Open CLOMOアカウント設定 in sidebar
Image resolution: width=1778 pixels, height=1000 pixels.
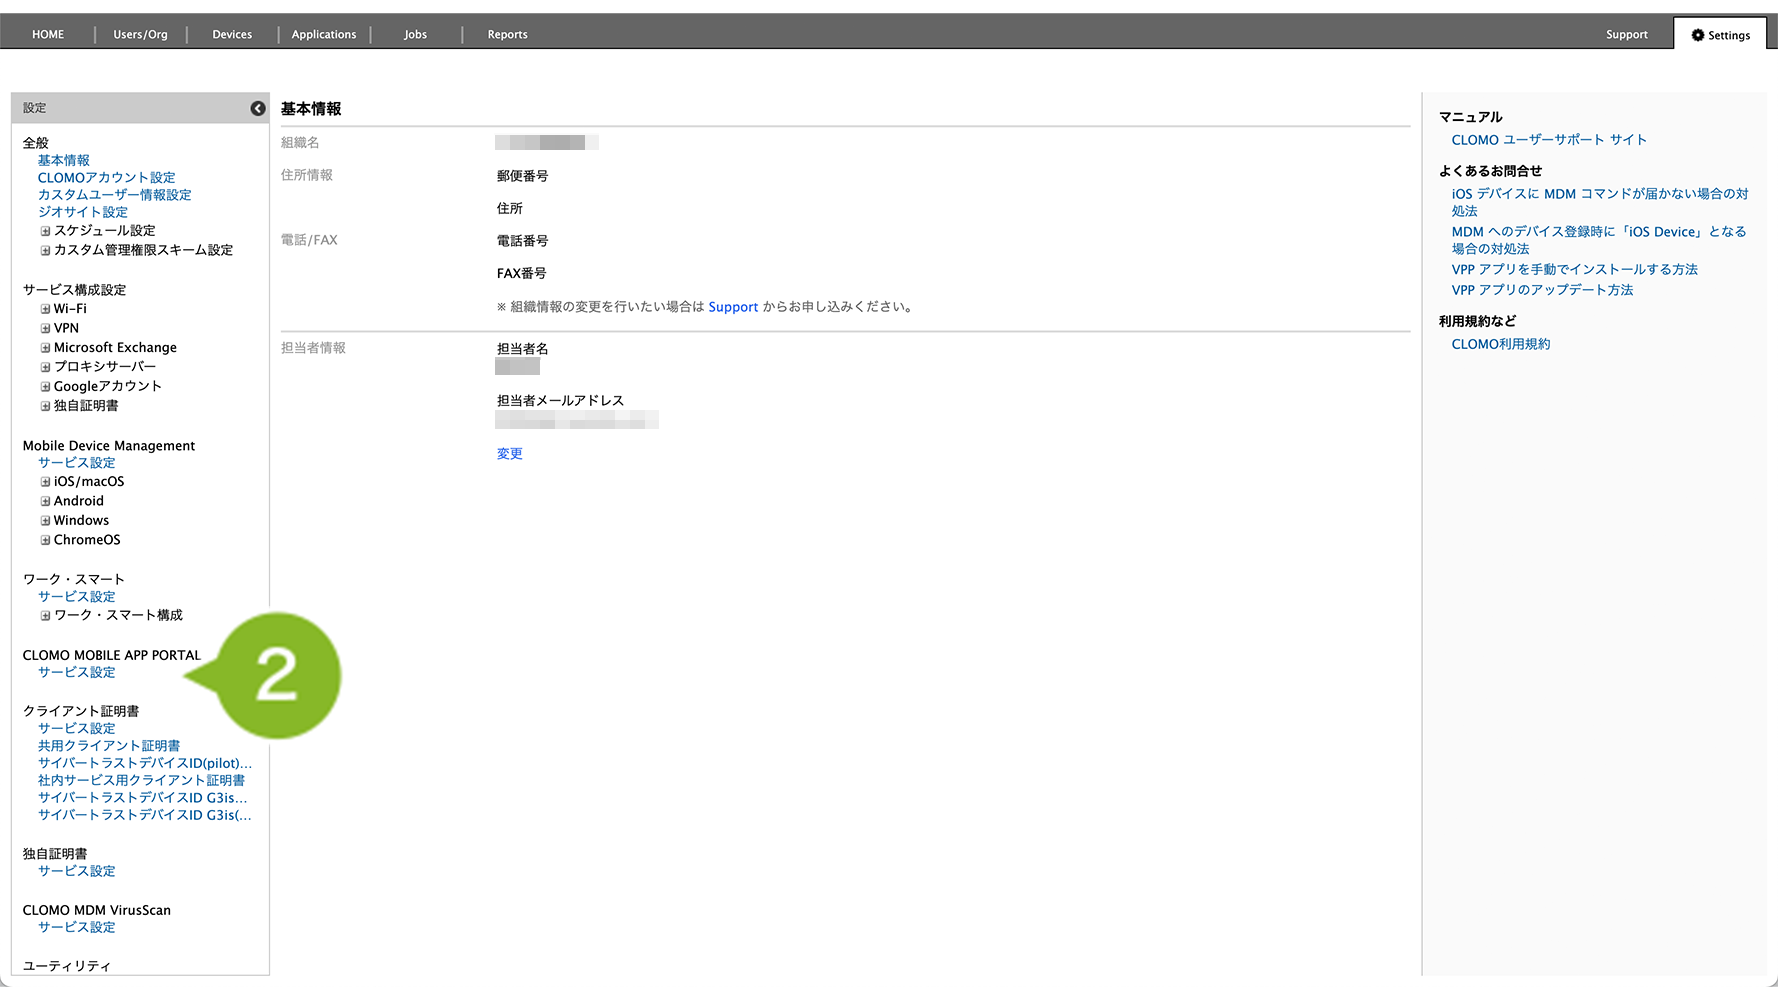pos(106,178)
